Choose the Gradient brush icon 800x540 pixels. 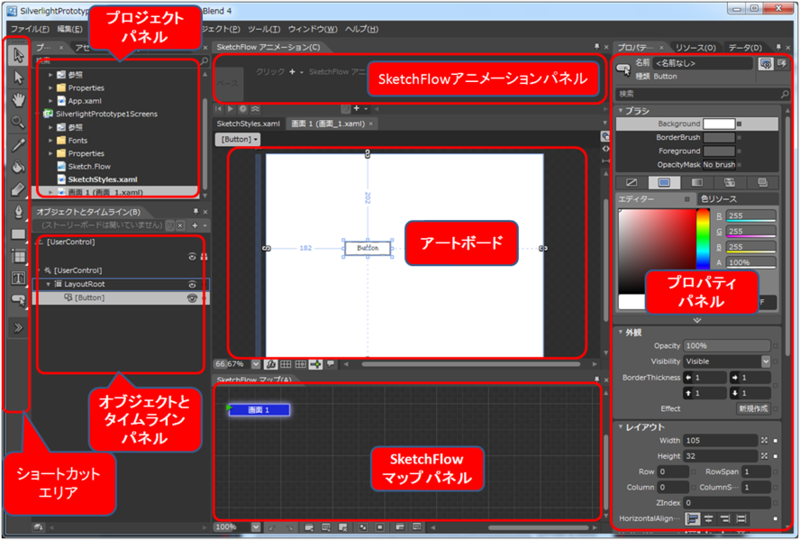pos(696,183)
